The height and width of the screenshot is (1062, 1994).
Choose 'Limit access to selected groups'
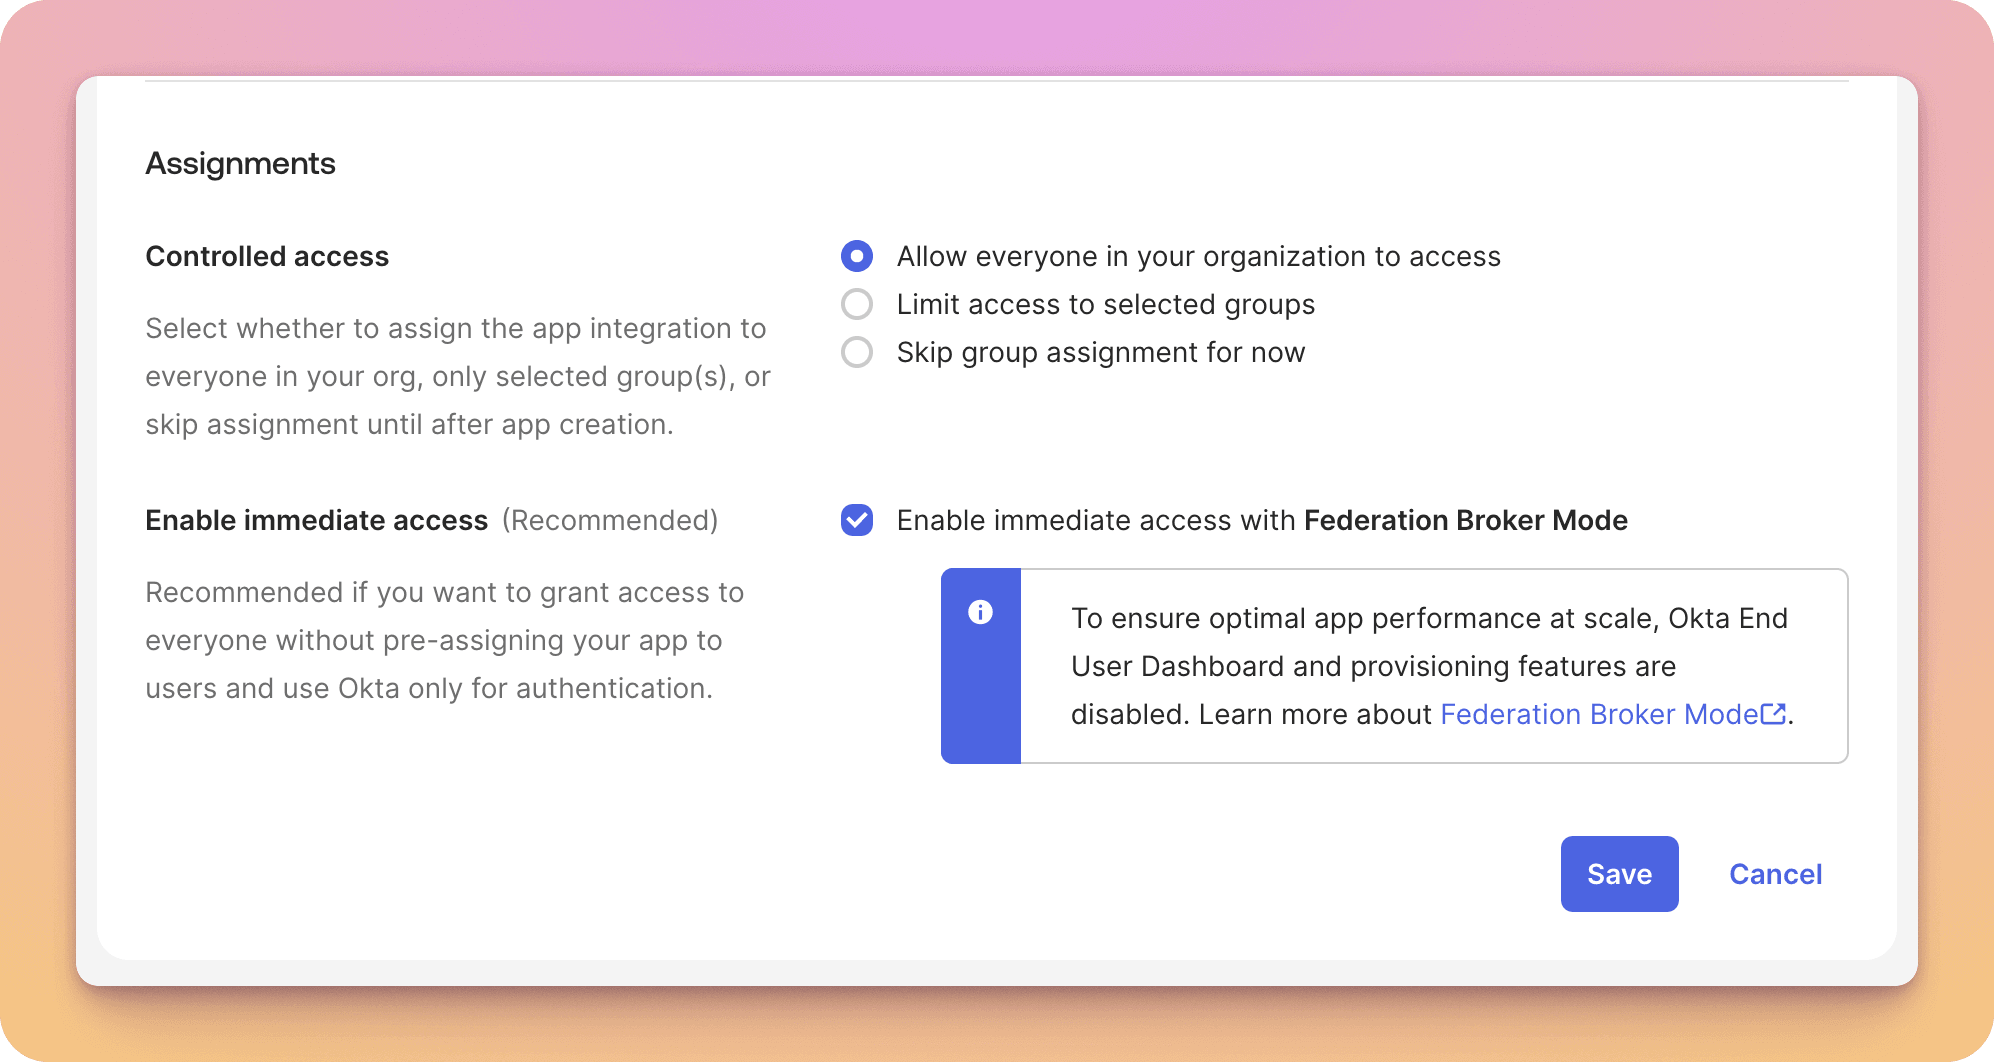point(1105,304)
